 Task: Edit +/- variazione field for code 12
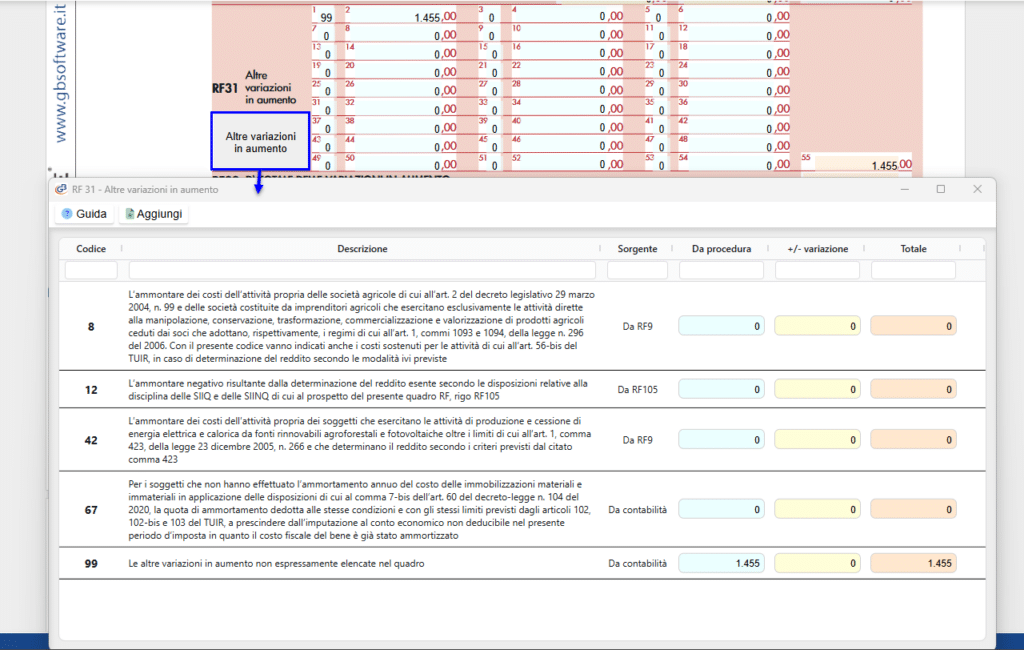coord(817,389)
